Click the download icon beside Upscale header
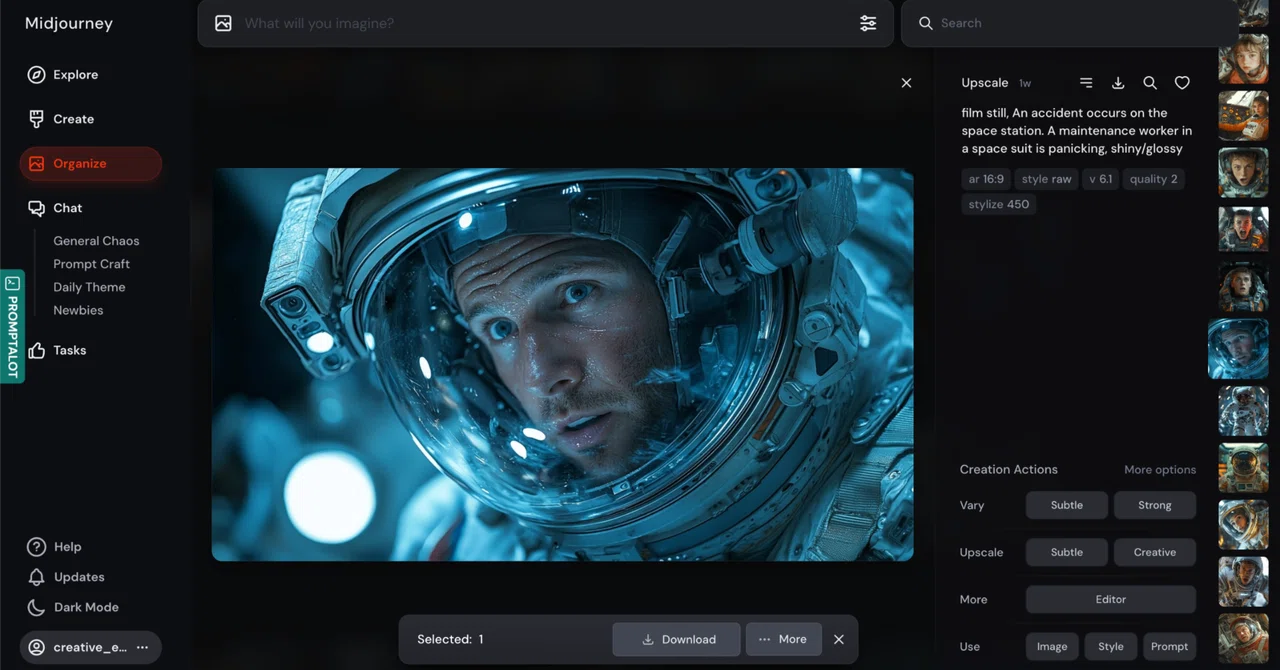1280x670 pixels. click(x=1118, y=83)
